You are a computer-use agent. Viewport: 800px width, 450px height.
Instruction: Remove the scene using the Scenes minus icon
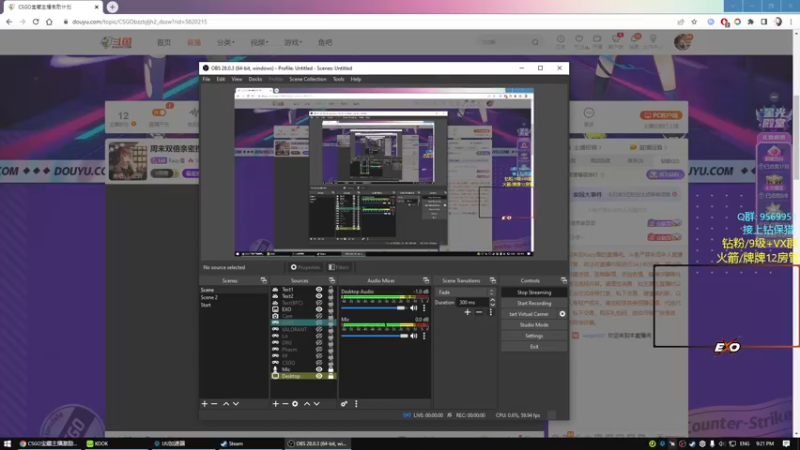[x=214, y=404]
